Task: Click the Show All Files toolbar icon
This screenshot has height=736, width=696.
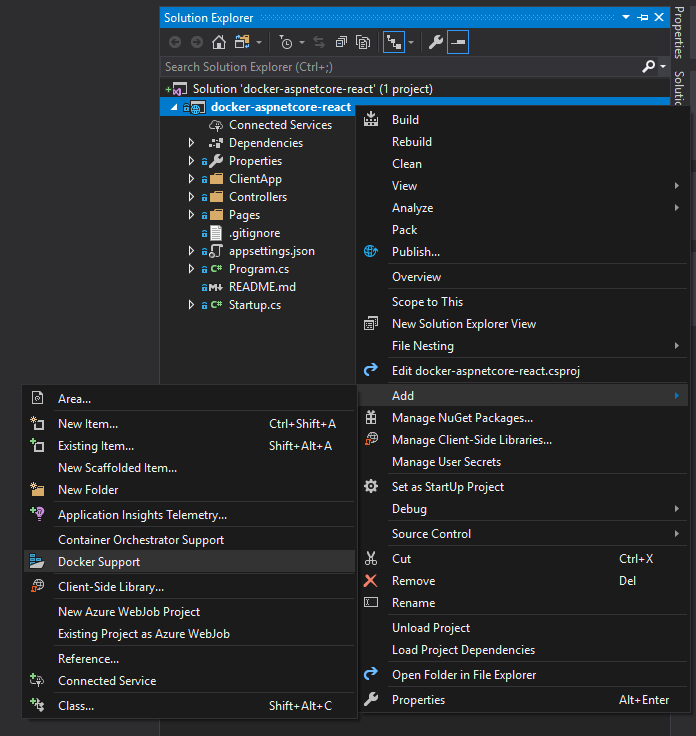Action: click(363, 42)
